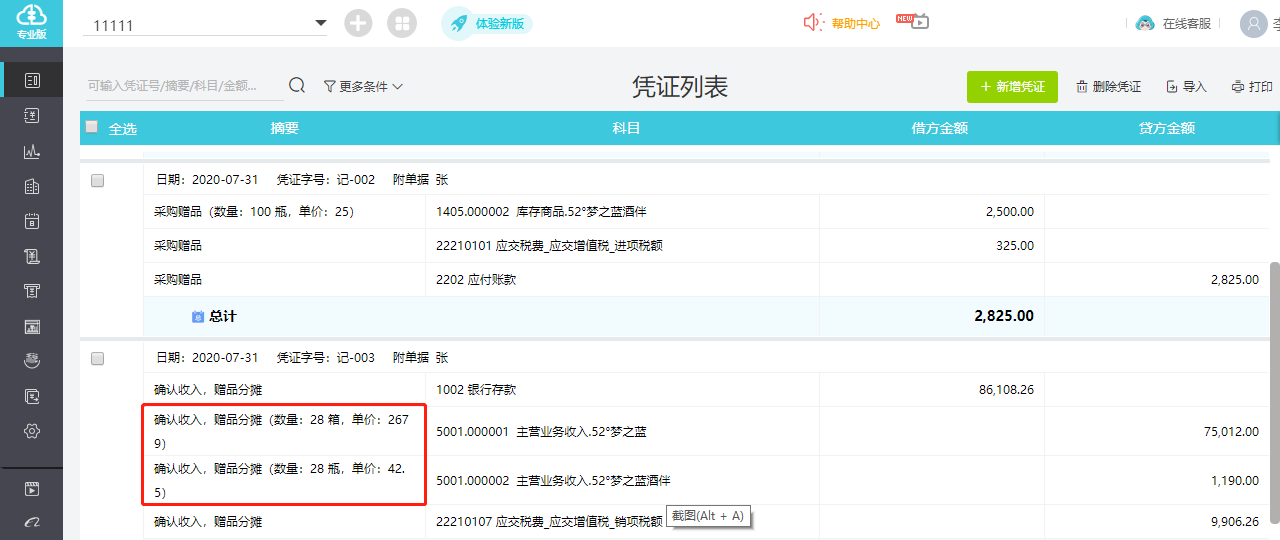Select the 1405.000002 库存商品 subject cell
Image resolution: width=1280 pixels, height=540 pixels.
click(622, 212)
